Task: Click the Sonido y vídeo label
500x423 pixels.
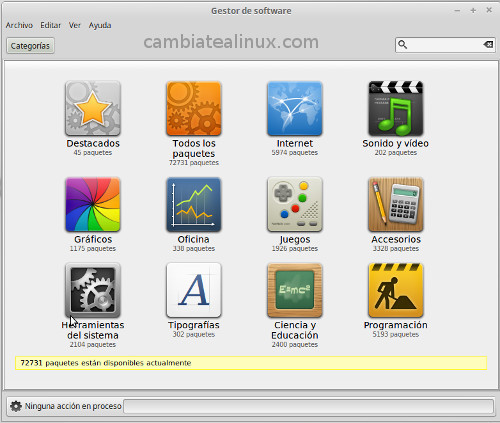Action: [x=396, y=143]
